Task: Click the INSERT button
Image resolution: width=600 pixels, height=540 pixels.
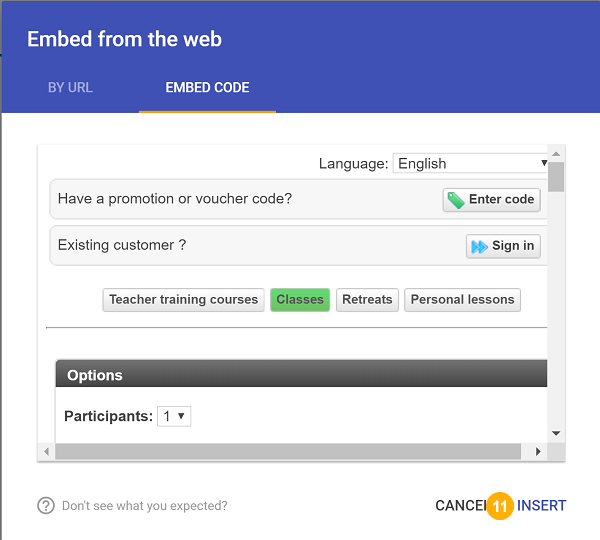Action: (541, 506)
